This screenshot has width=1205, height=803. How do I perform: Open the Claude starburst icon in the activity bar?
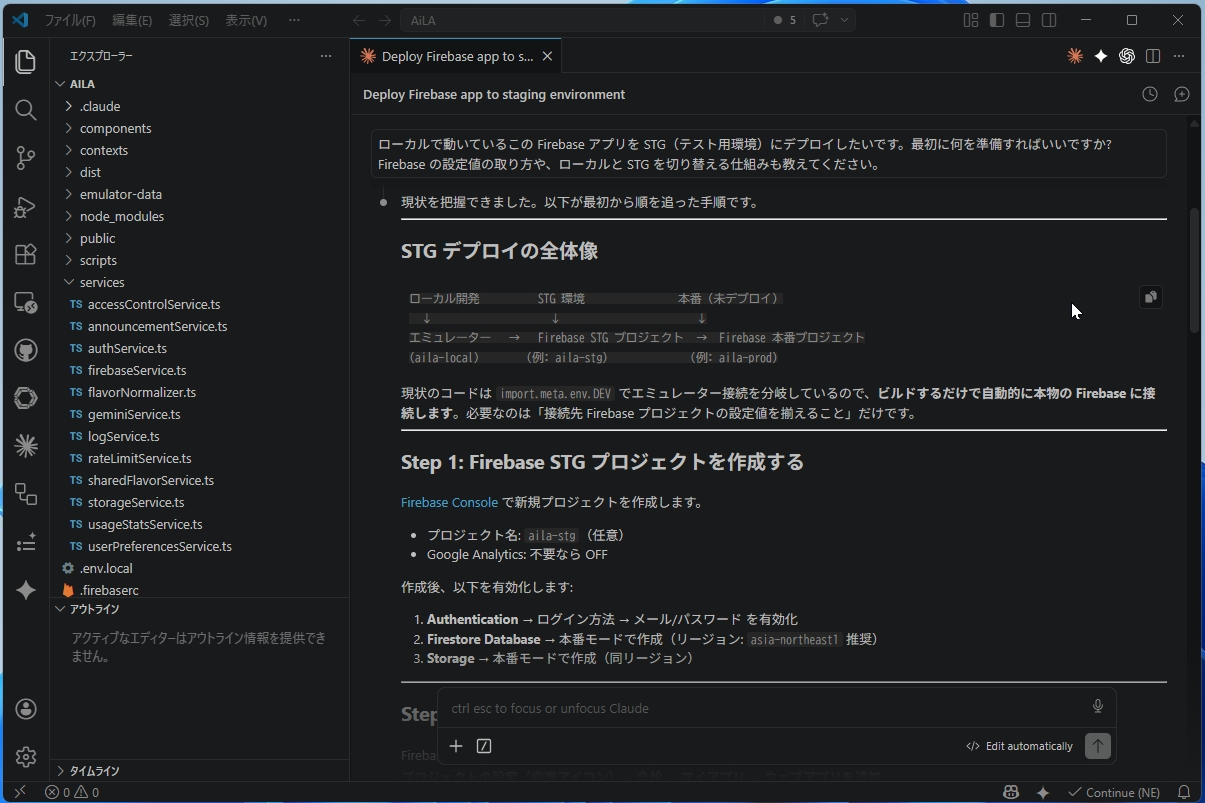coord(26,446)
